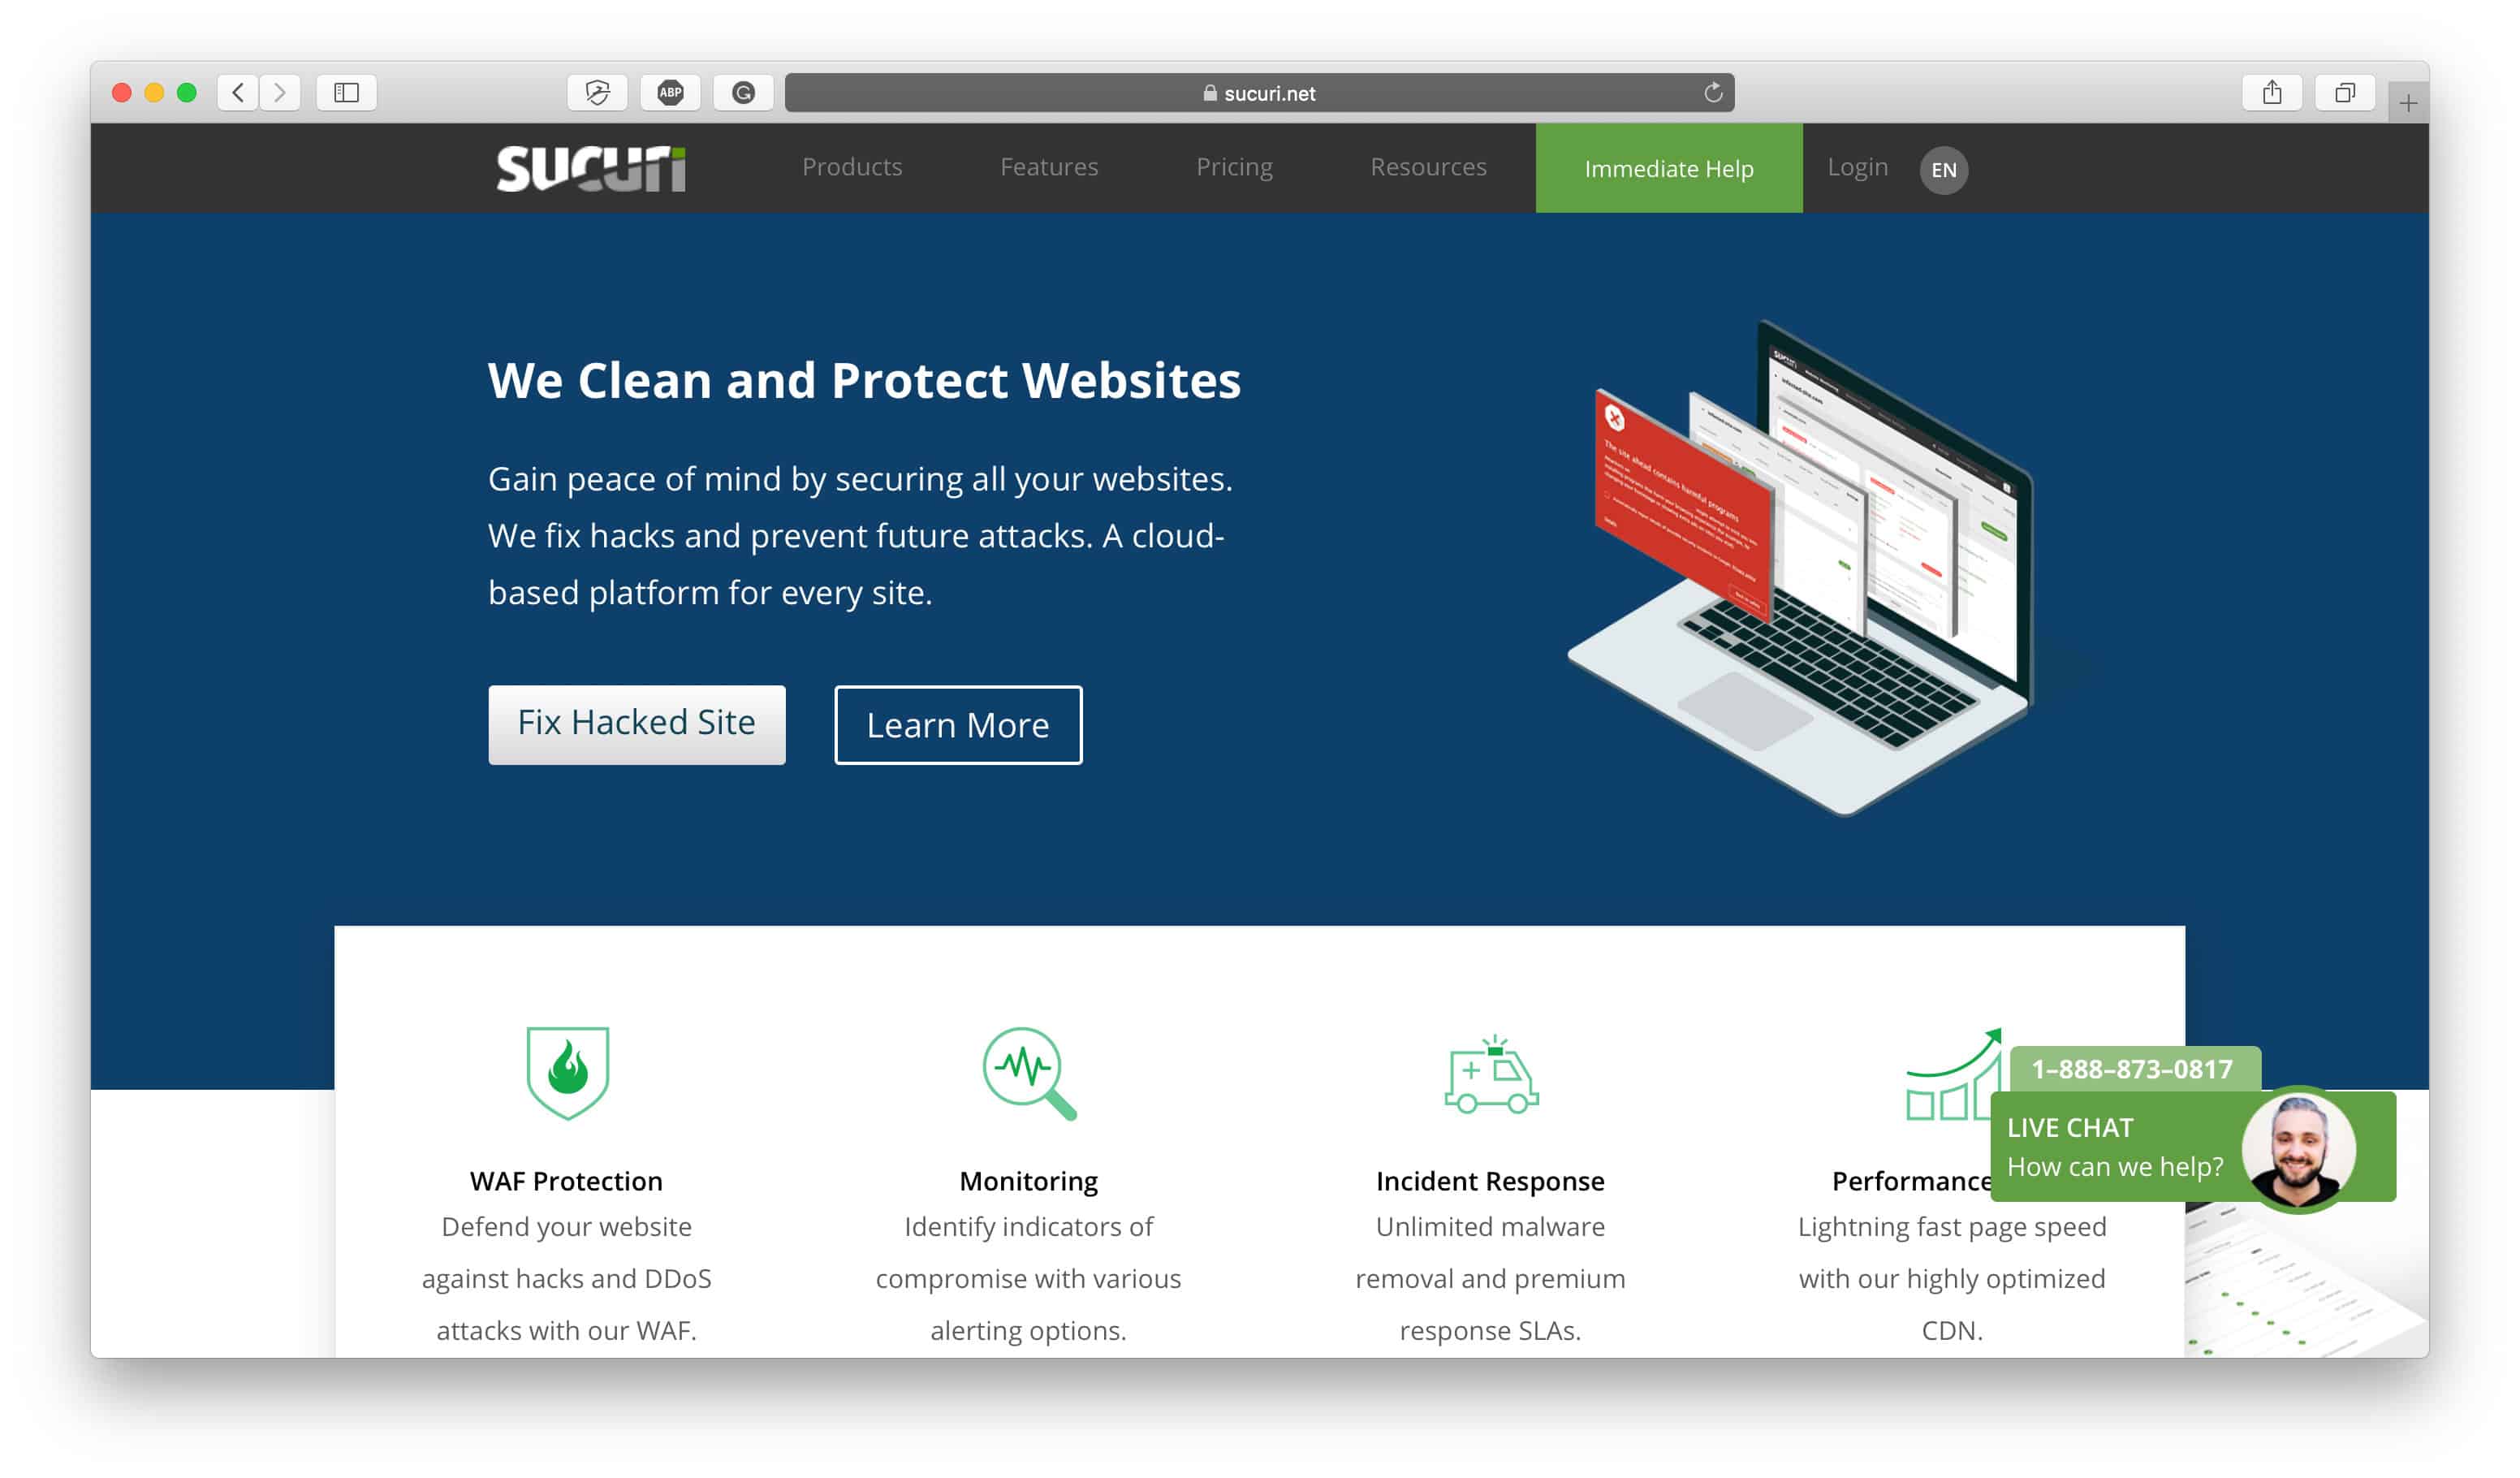Click the AdBlock Plus icon in toolbar
Image resolution: width=2520 pixels, height=1478 pixels.
(668, 95)
